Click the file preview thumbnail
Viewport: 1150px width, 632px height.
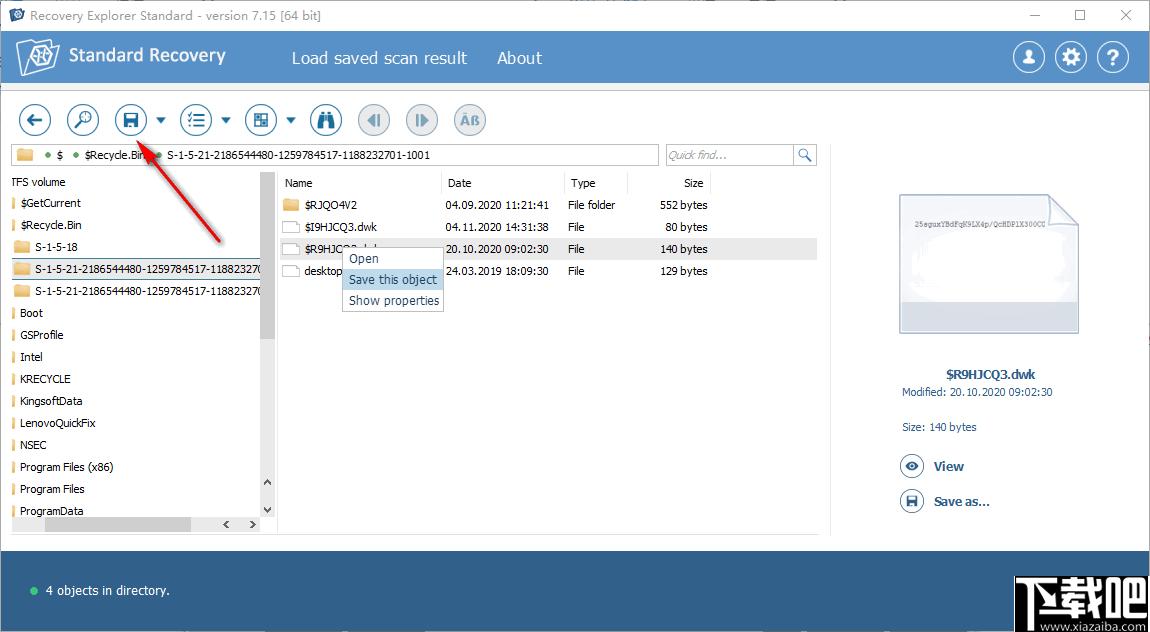coord(989,264)
